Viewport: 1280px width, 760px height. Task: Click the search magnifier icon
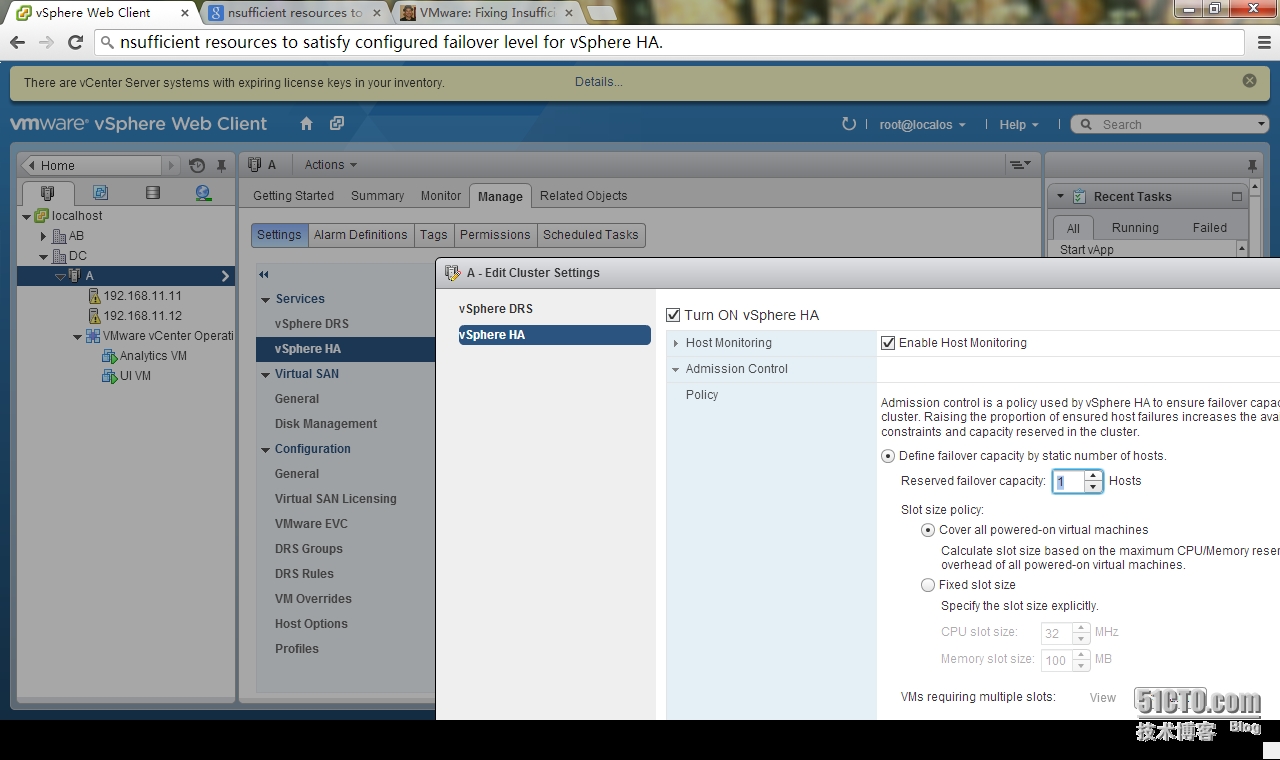[x=1087, y=125]
